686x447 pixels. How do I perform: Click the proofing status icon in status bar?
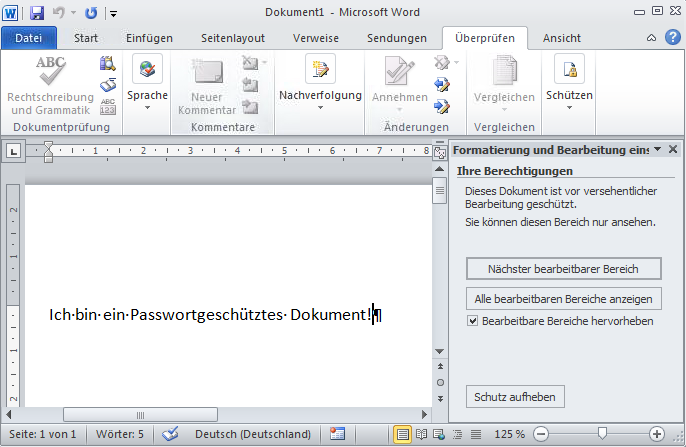[170, 435]
